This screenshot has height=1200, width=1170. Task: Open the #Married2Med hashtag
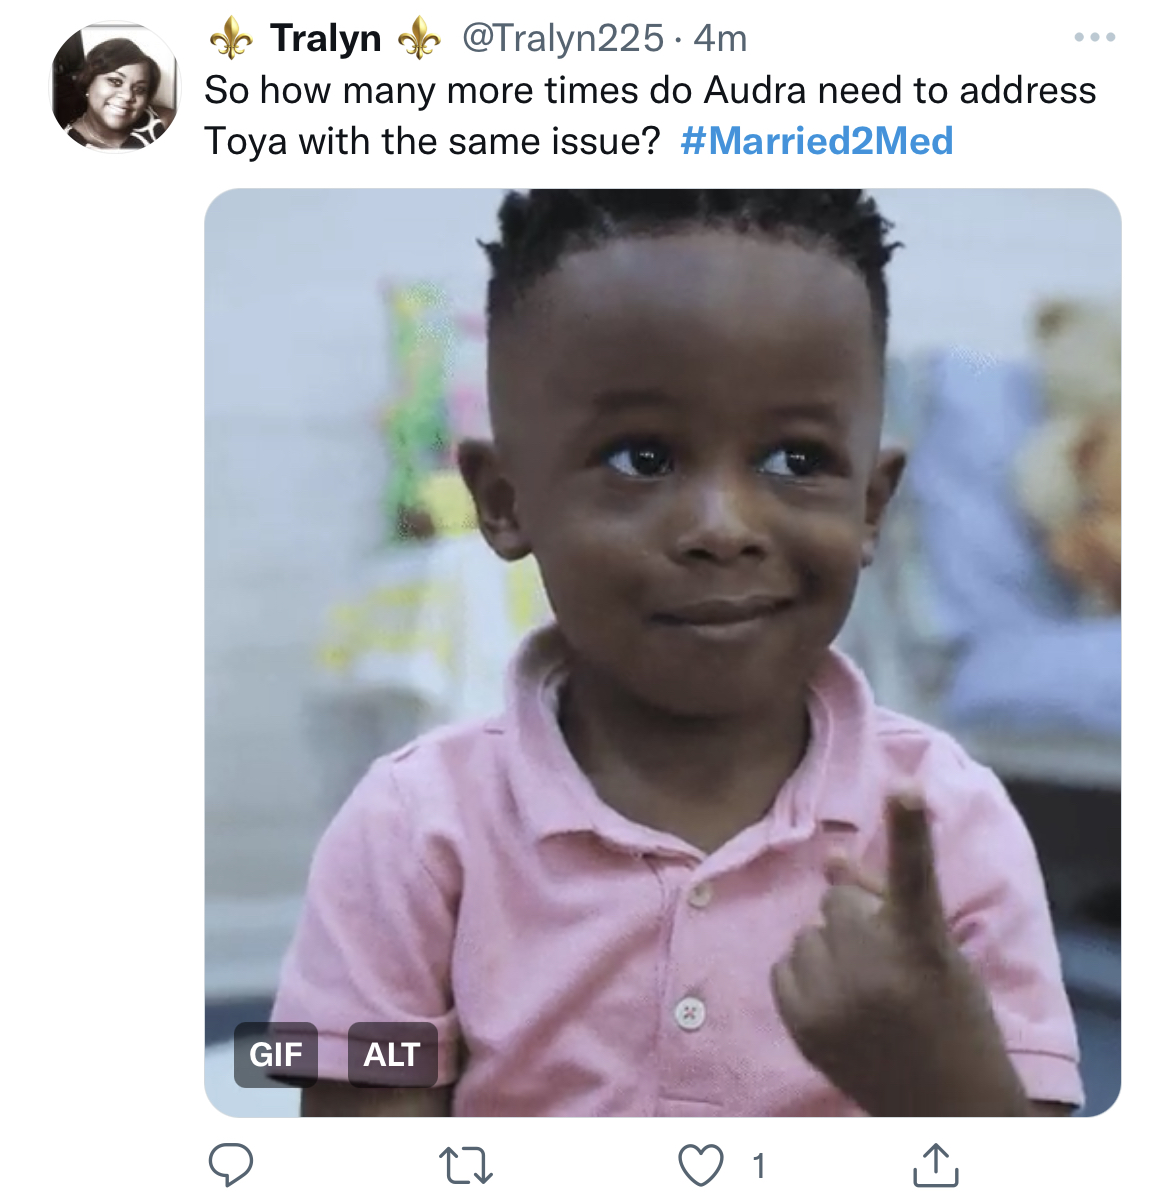(x=816, y=141)
